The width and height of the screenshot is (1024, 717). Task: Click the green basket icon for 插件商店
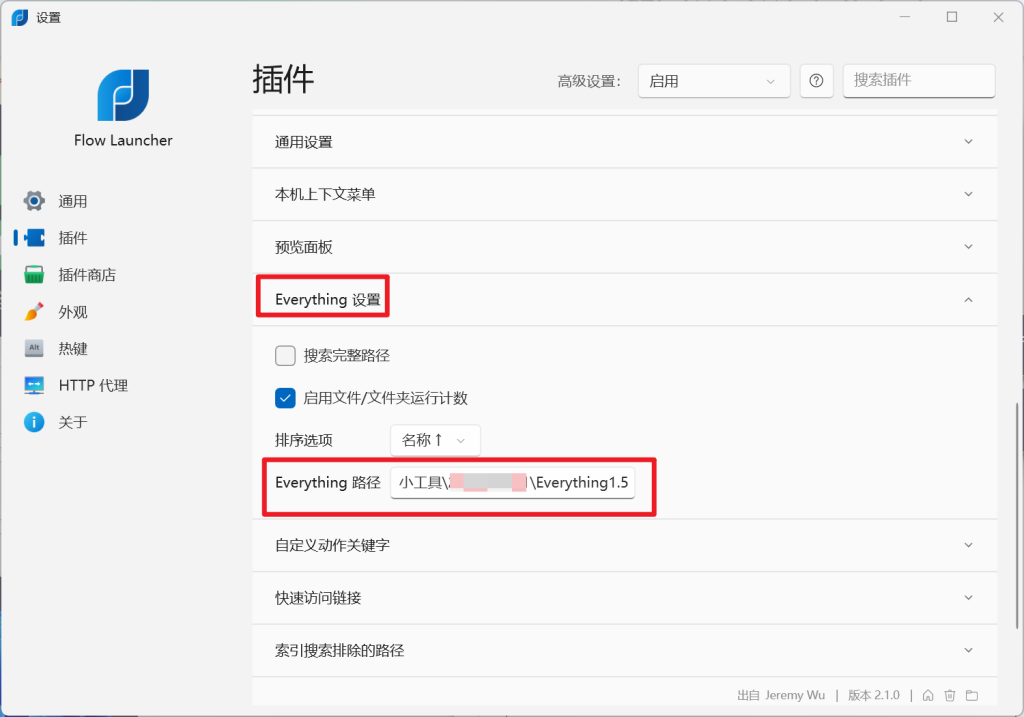coord(34,274)
